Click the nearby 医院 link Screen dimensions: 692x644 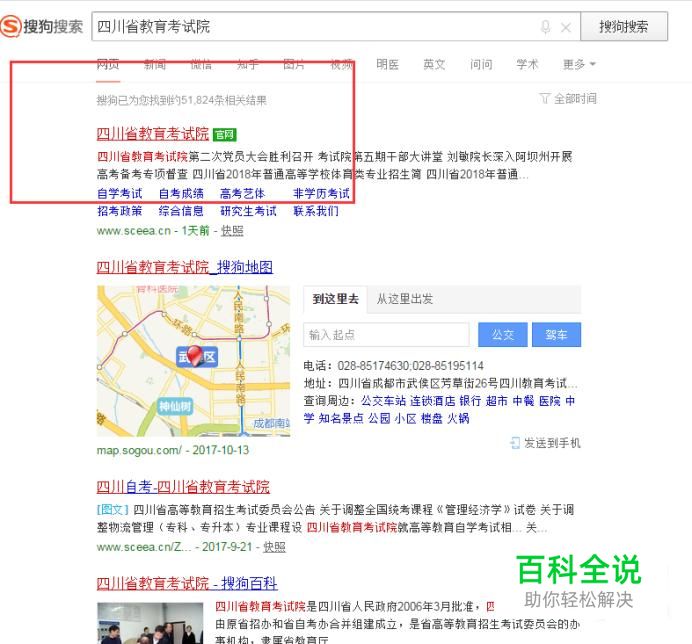pyautogui.click(x=550, y=401)
